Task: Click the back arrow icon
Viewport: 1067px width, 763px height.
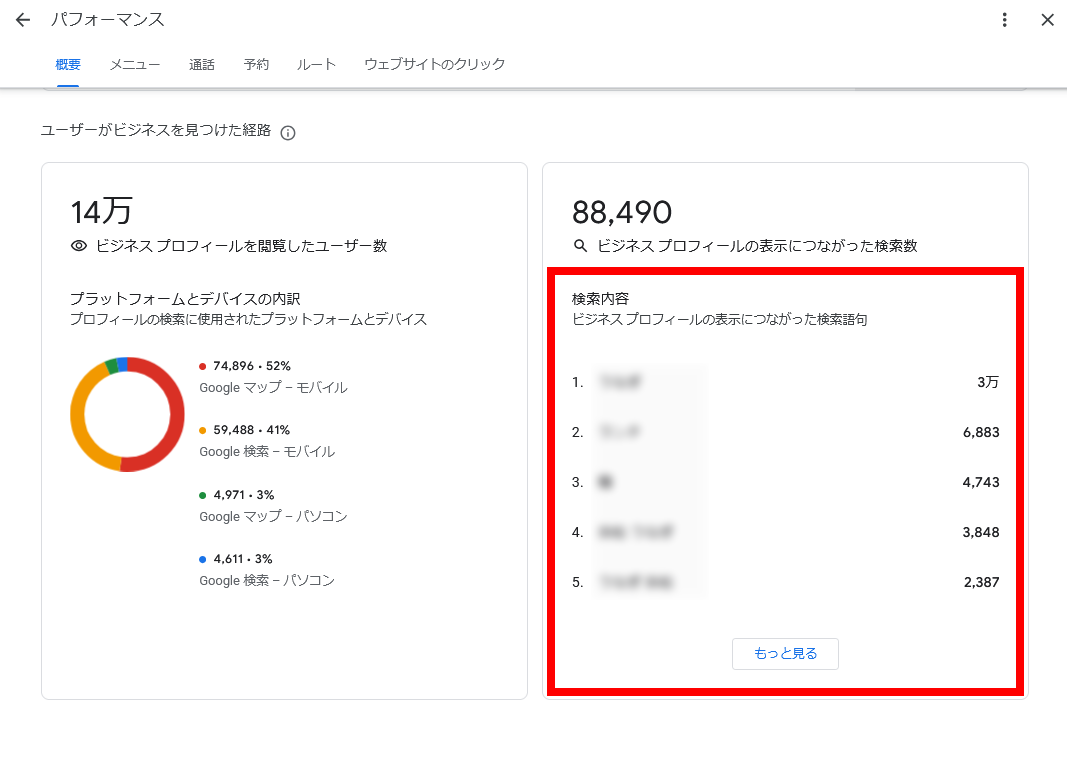Action: tap(23, 20)
